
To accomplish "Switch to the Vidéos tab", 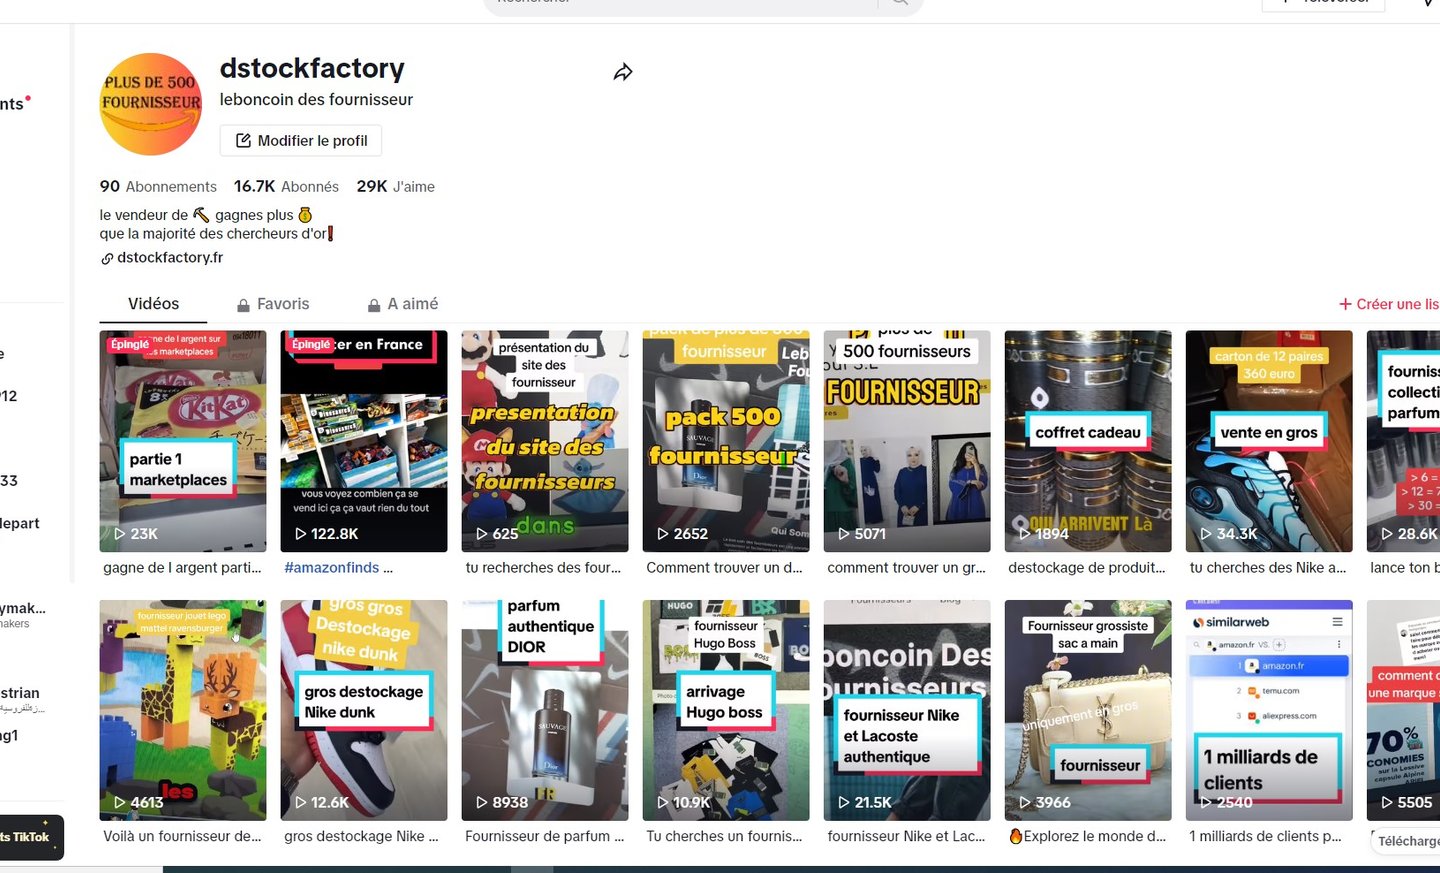I will coord(153,303).
